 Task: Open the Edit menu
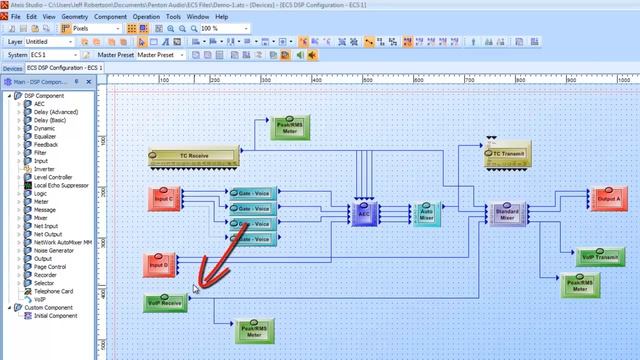pos(31,17)
